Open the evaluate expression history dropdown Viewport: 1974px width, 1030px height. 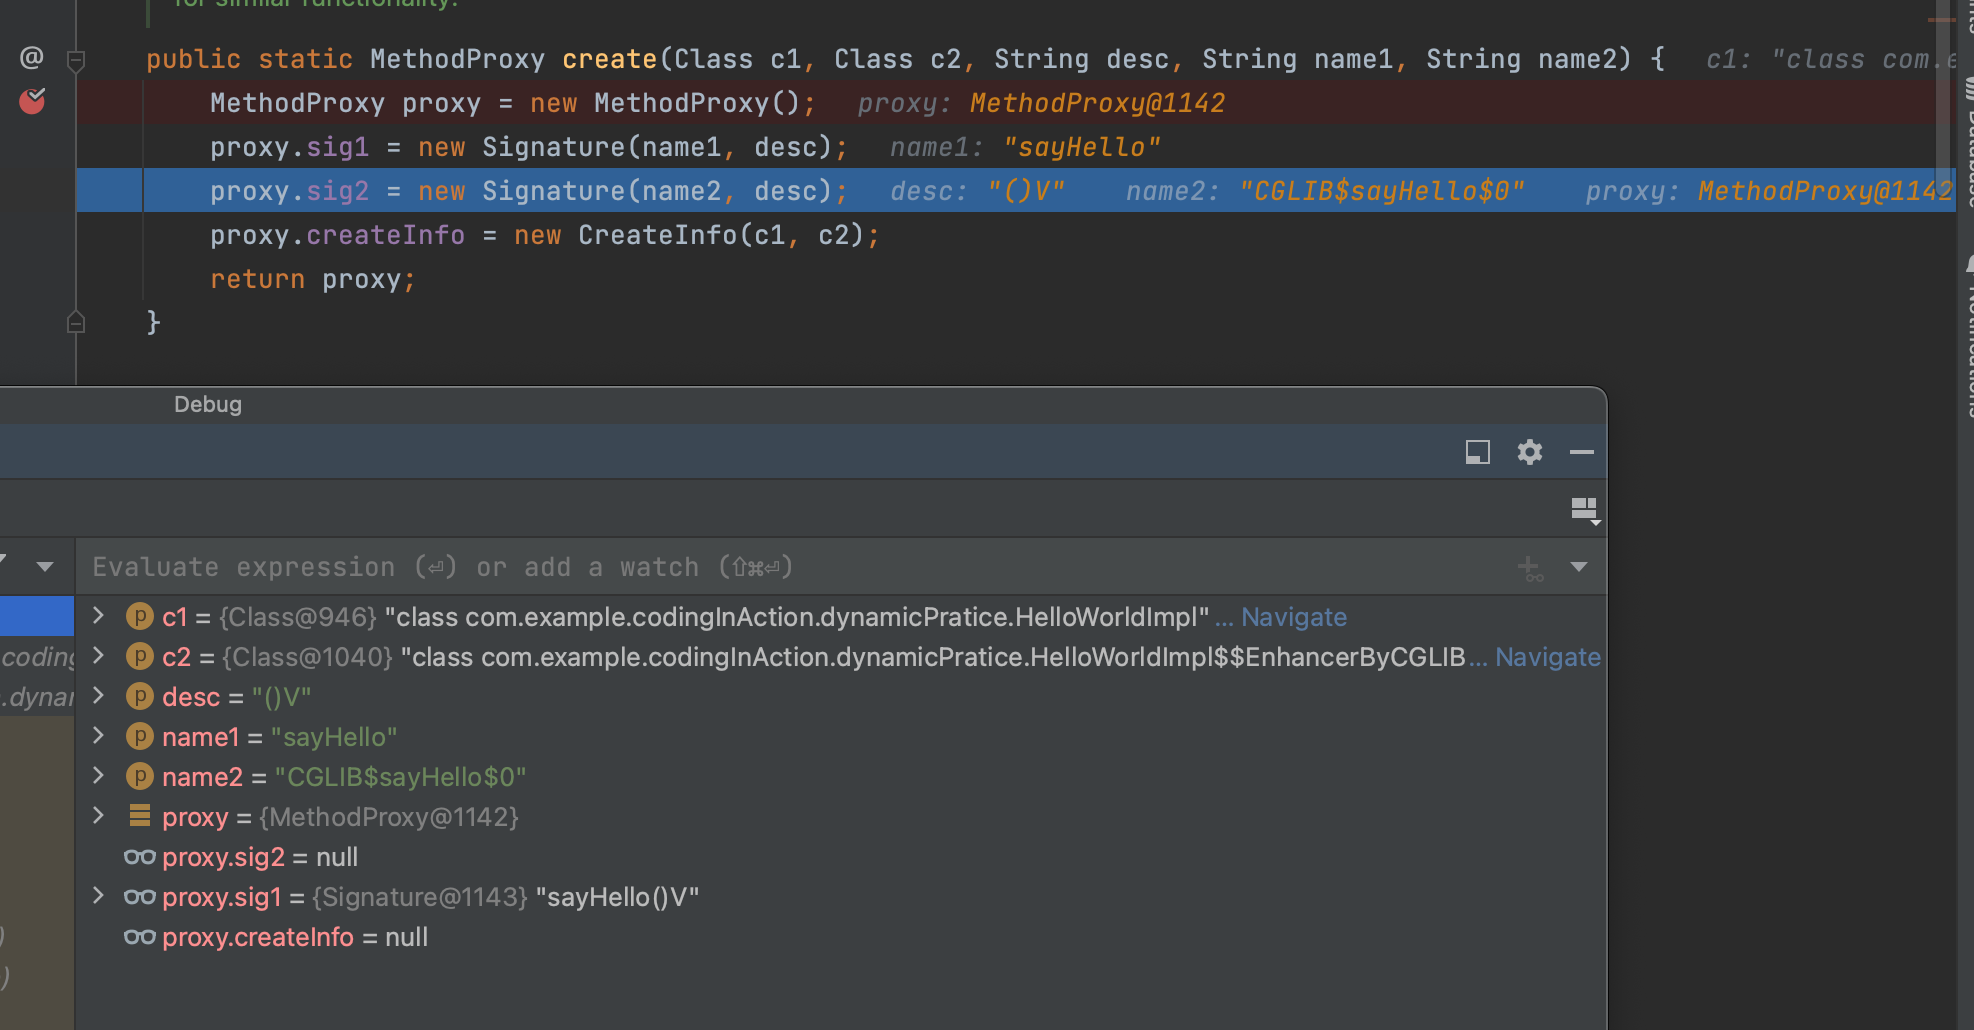(x=1579, y=567)
